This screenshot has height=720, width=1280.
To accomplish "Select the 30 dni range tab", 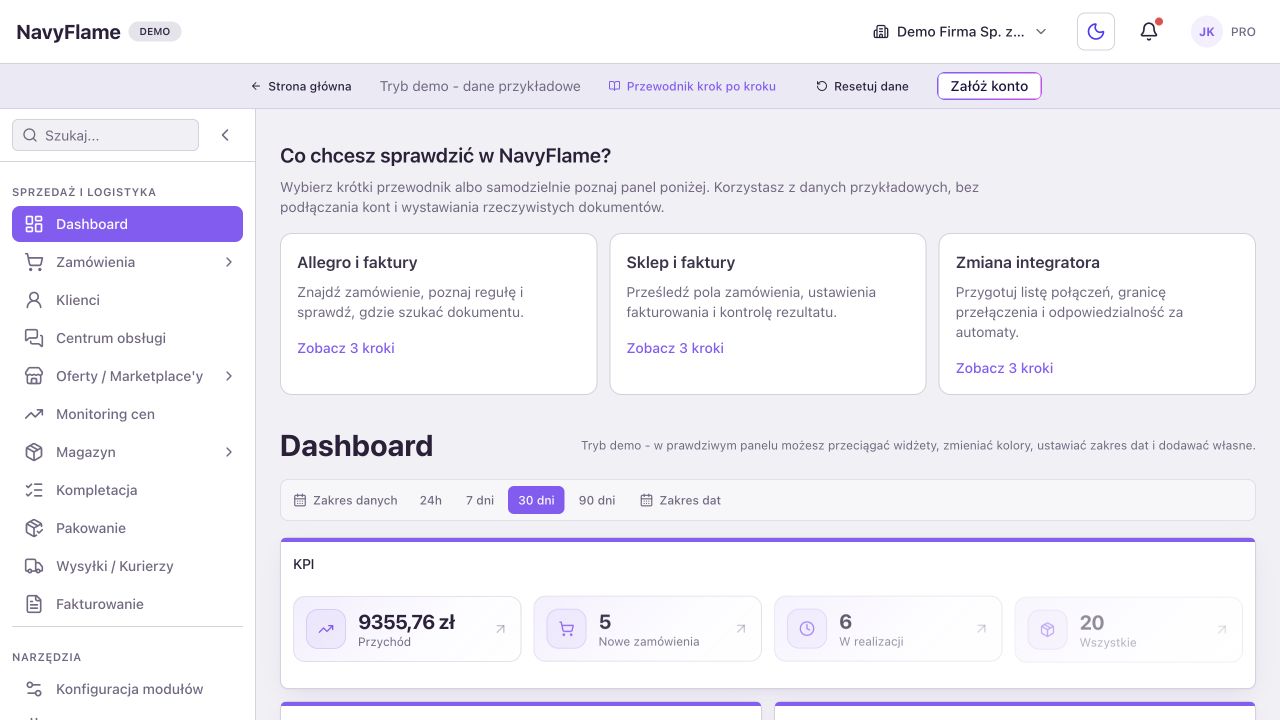I will point(536,500).
